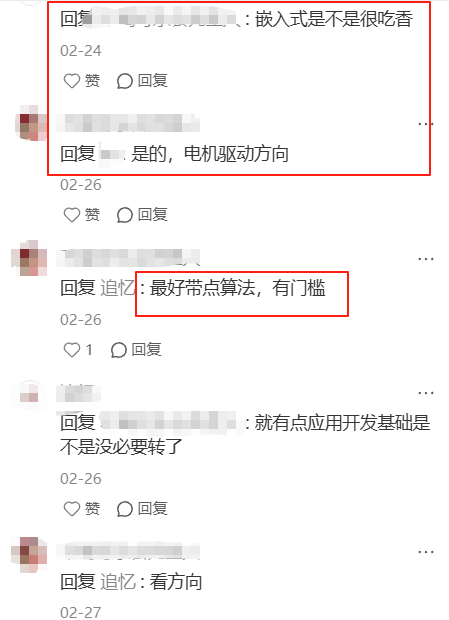This screenshot has width=449, height=620.
Task: Open more options for 电机驱动方向 comment
Action: pyautogui.click(x=426, y=124)
